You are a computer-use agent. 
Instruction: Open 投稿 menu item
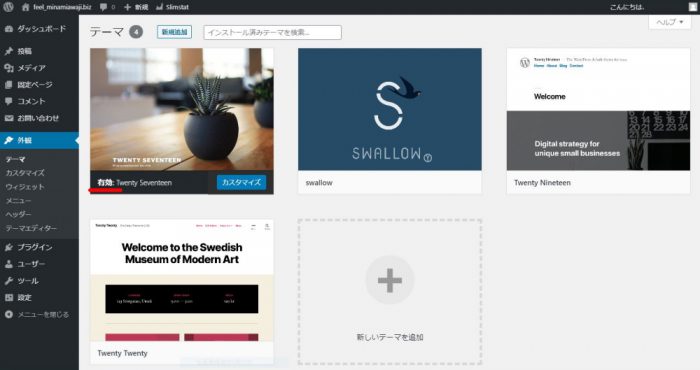coord(39,51)
